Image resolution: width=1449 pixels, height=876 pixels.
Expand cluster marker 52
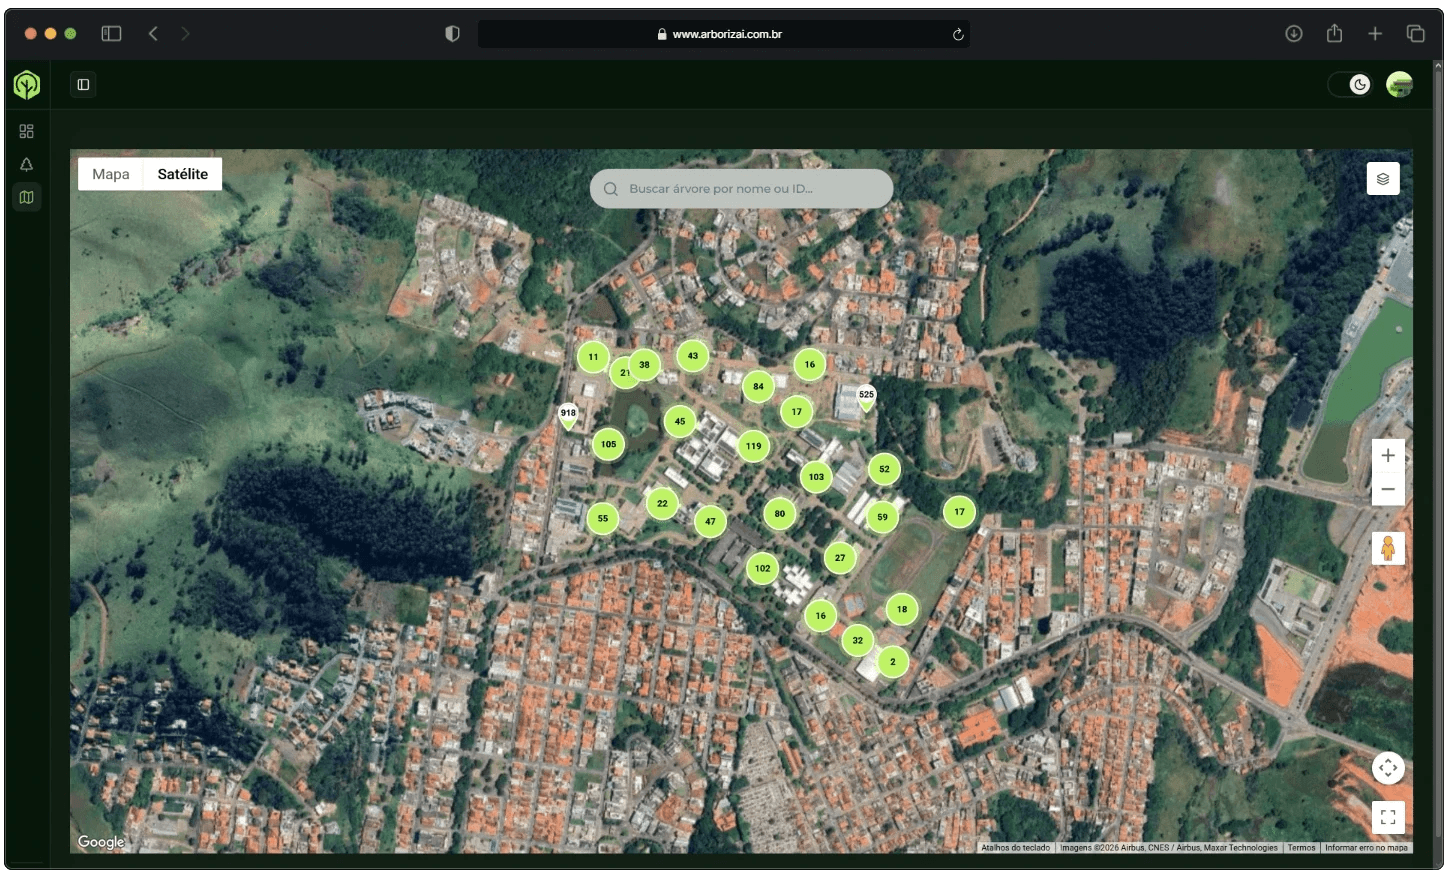pos(884,469)
